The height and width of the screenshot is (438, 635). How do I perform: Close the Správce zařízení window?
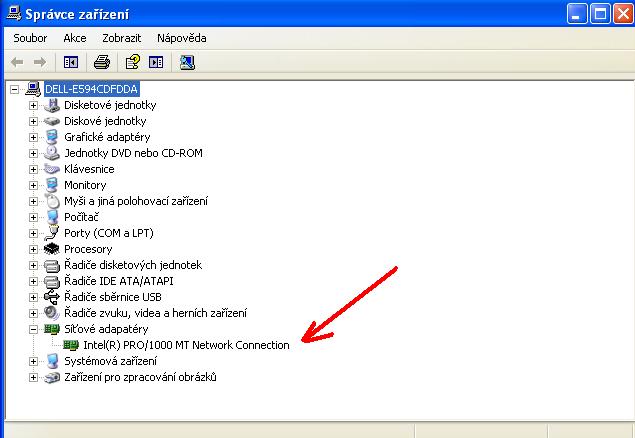tap(623, 15)
